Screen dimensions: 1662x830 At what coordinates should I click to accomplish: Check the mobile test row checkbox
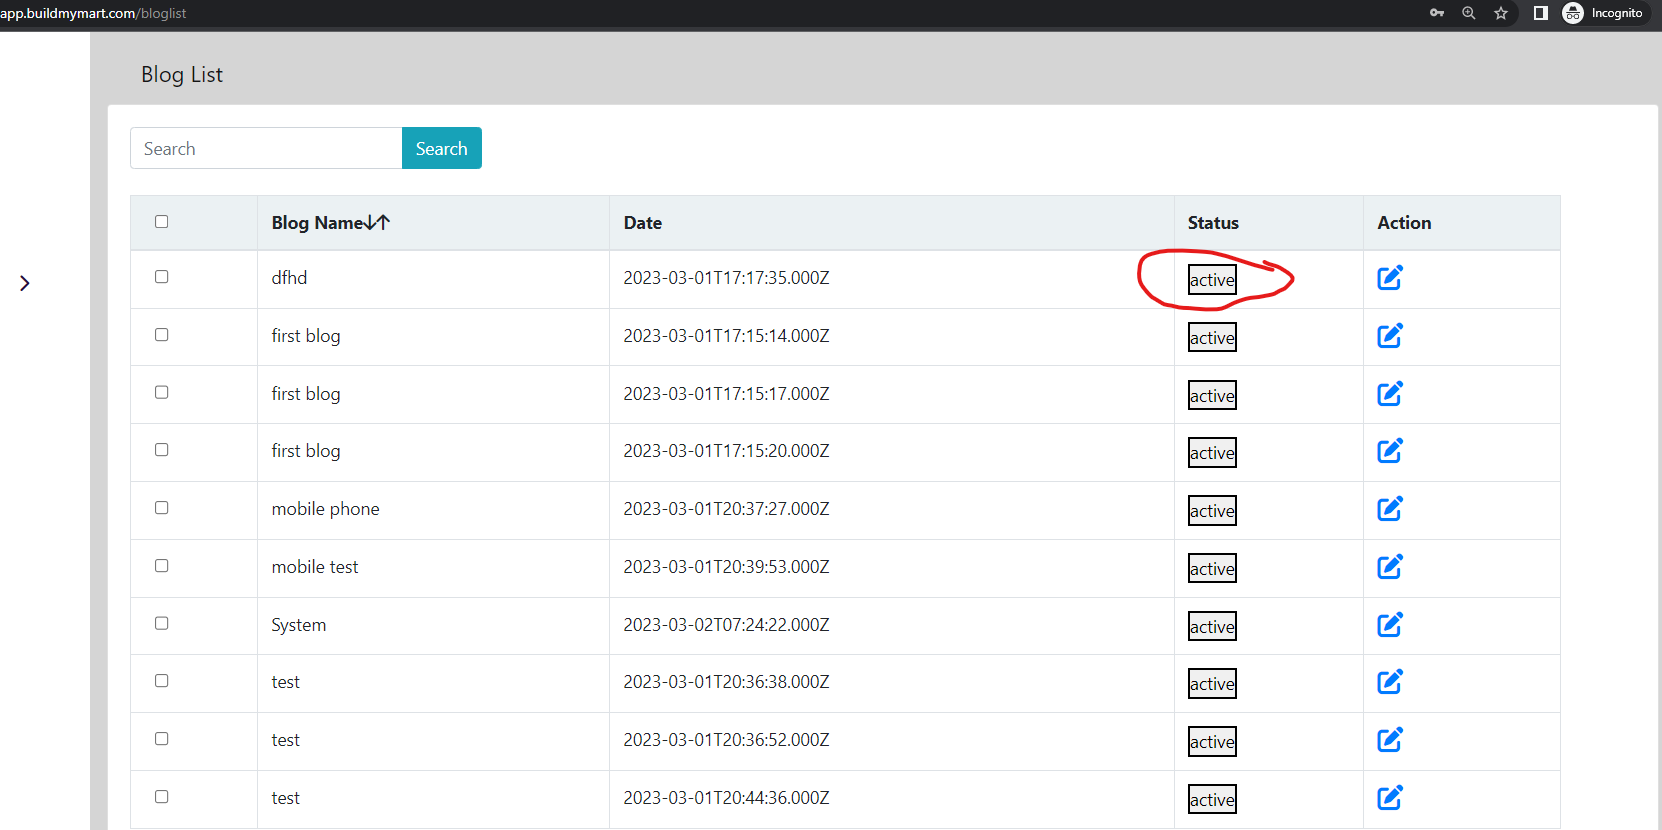tap(161, 566)
